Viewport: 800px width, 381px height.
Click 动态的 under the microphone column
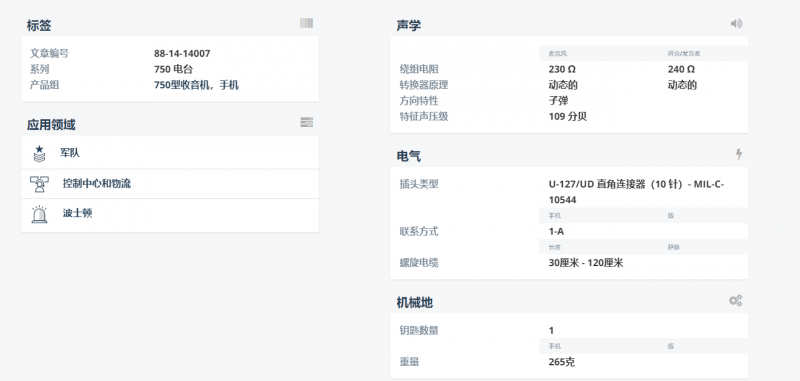pos(563,85)
